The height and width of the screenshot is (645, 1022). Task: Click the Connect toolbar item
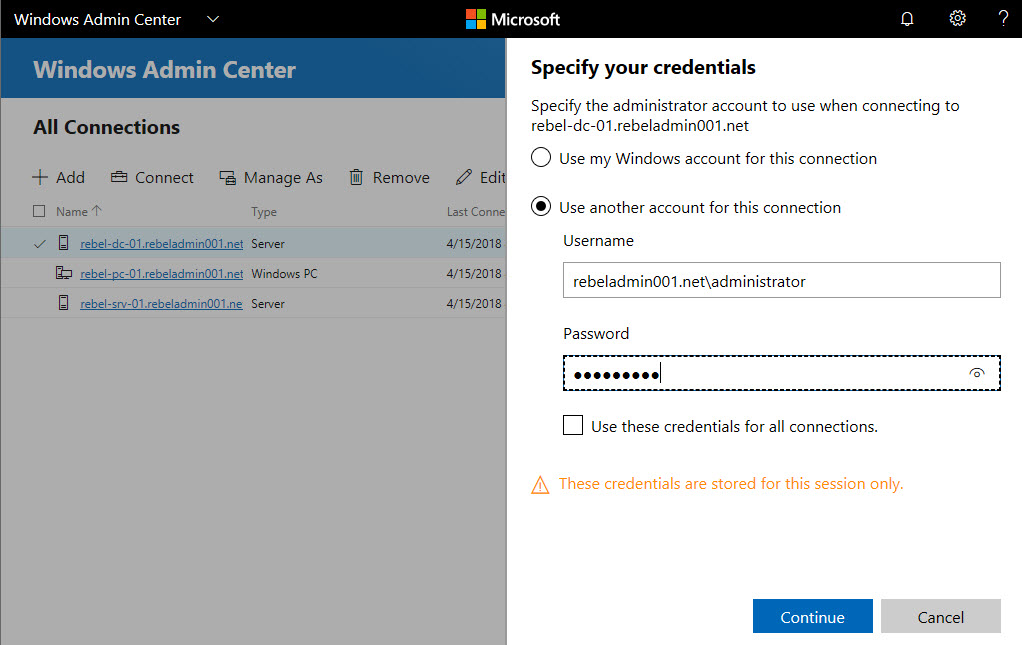152,177
